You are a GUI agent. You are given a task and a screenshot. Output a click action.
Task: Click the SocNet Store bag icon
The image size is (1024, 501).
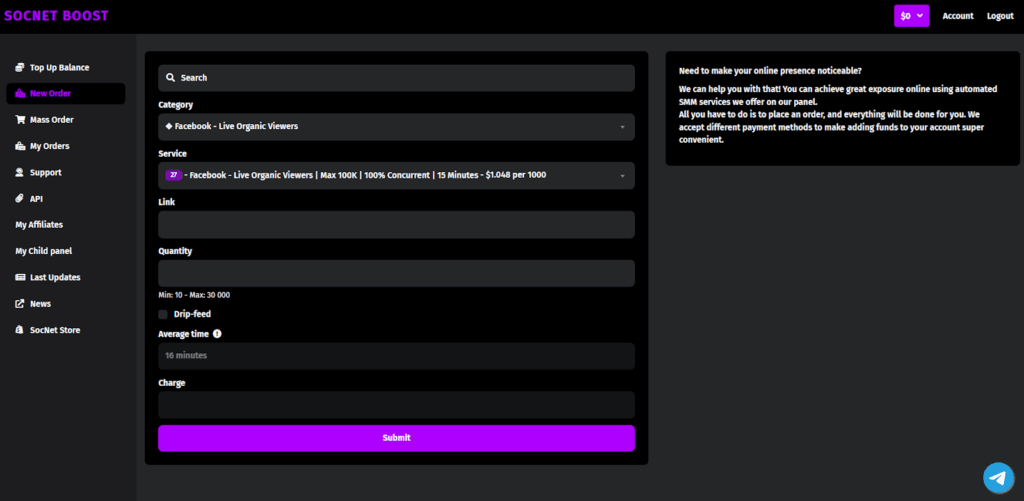[20, 330]
